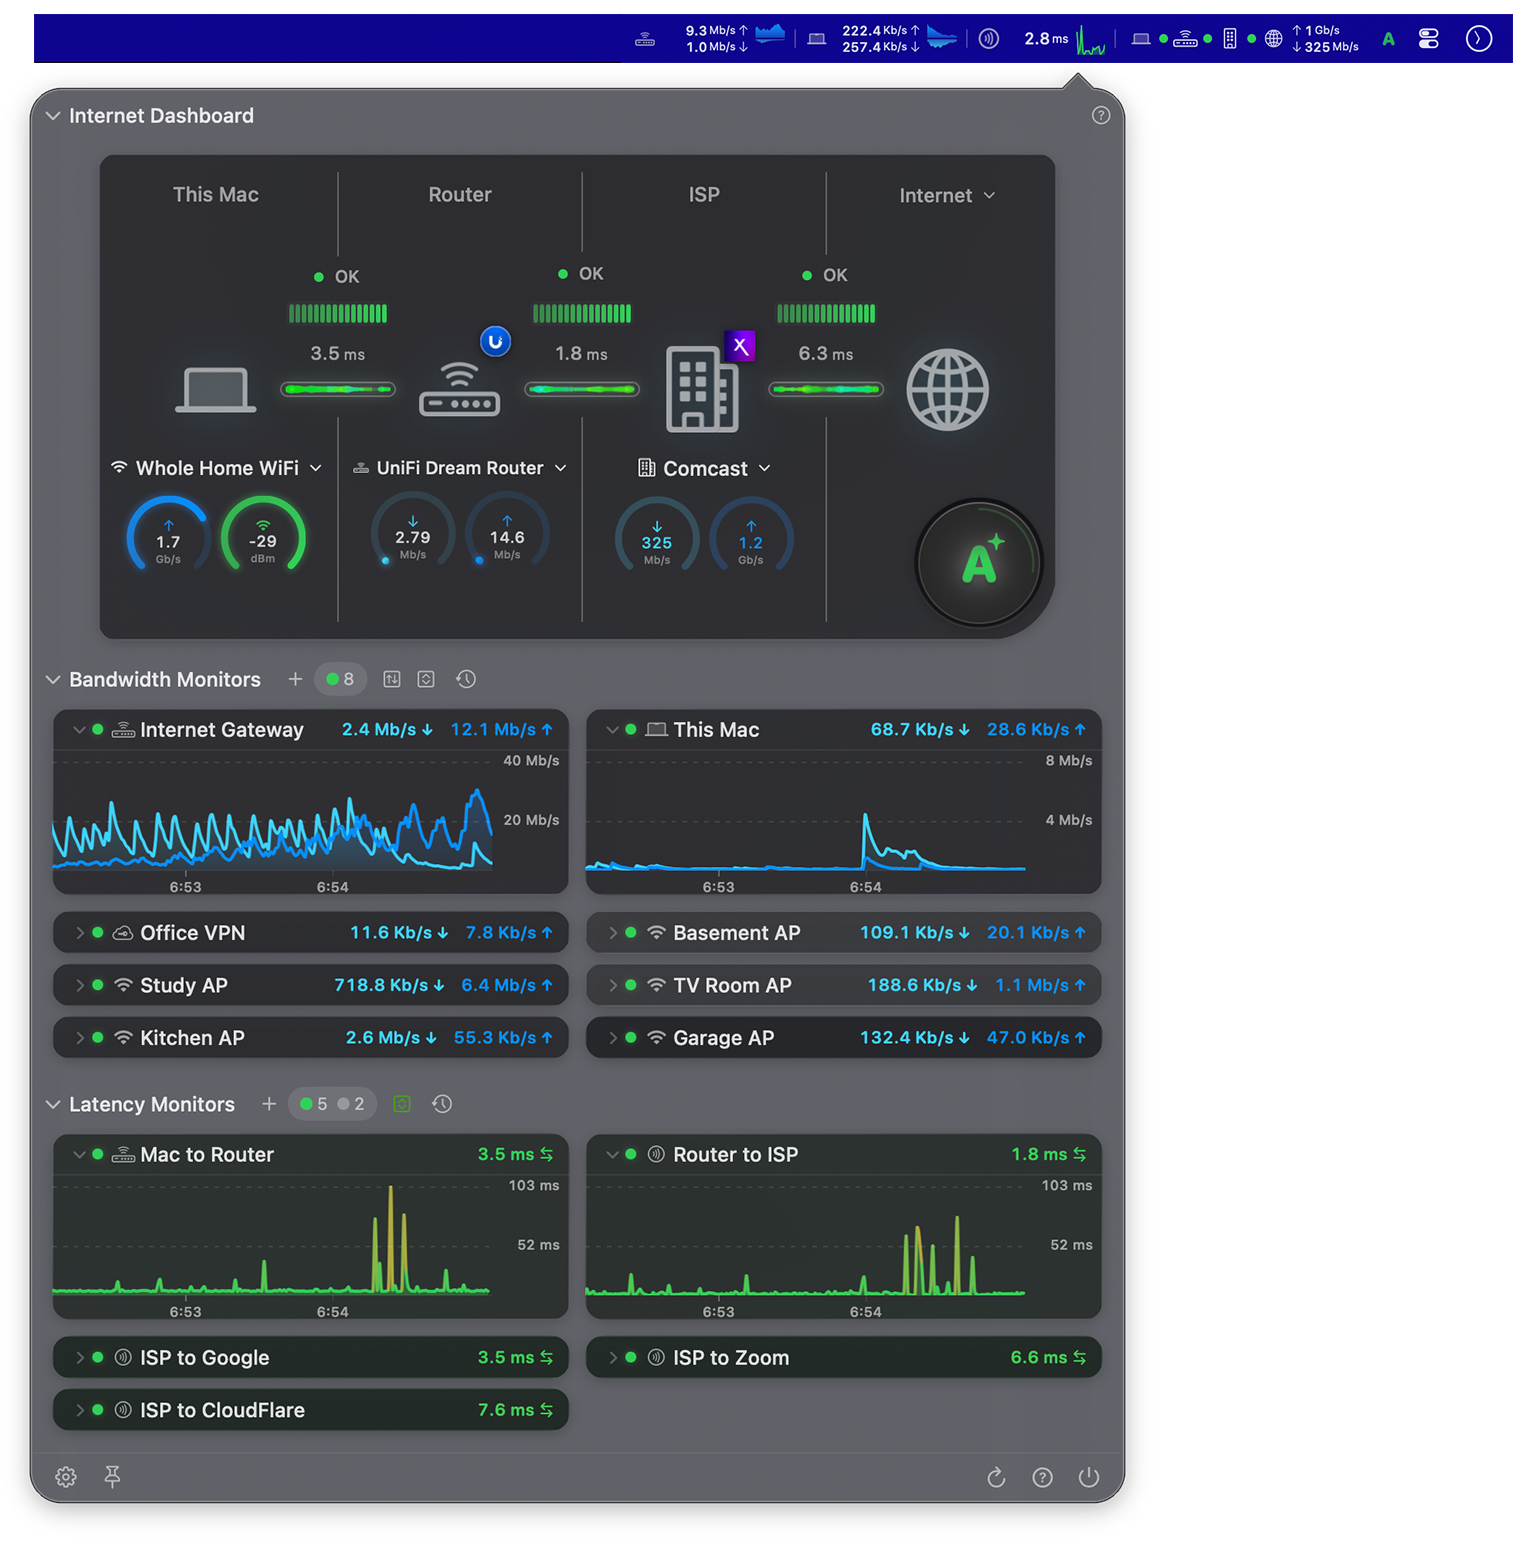Click the pin window icon at the bottom
The height and width of the screenshot is (1544, 1535).
[x=112, y=1477]
